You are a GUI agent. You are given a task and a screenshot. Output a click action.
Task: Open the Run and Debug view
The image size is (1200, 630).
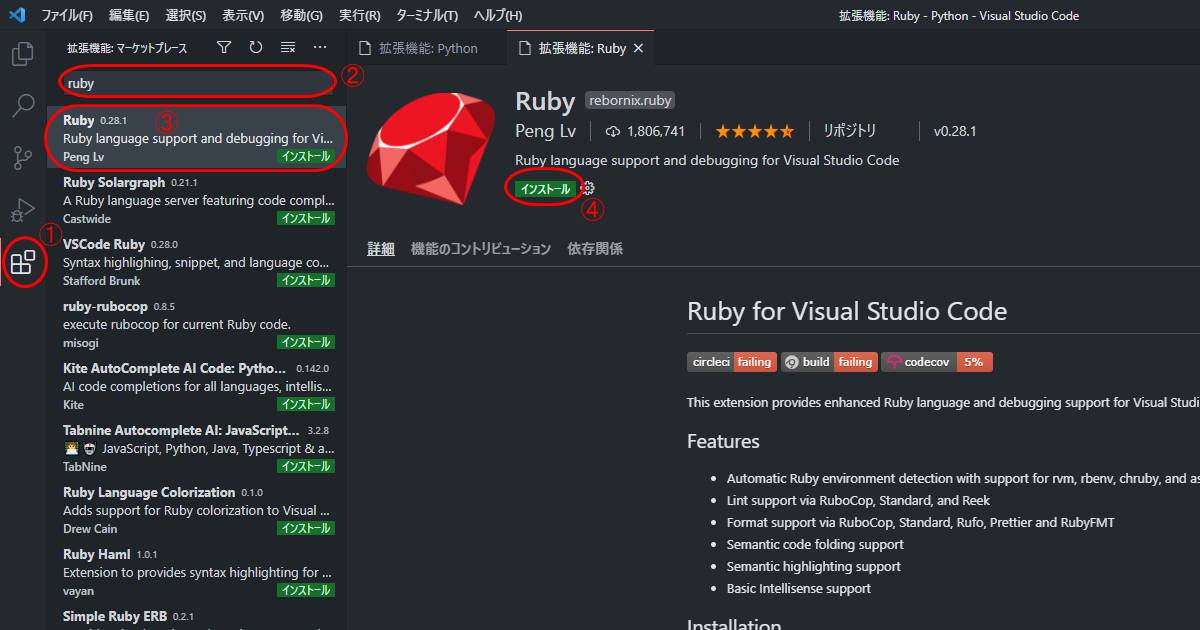tap(22, 210)
